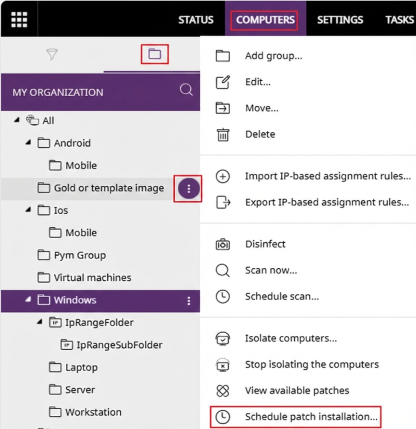
Task: Click the search icon in My Organization
Action: click(186, 90)
